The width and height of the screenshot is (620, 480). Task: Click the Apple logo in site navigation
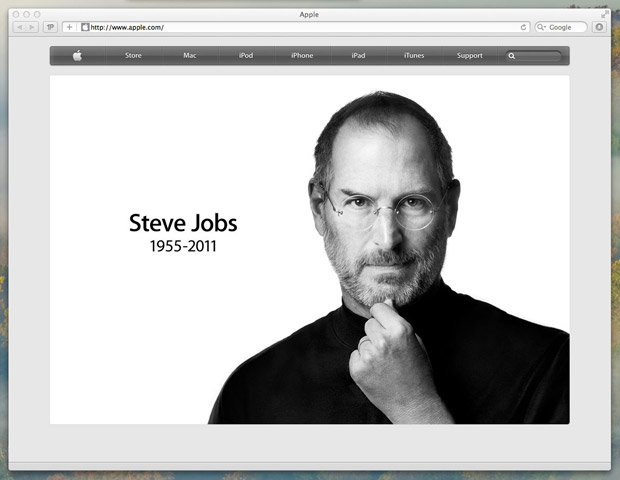click(x=77, y=56)
